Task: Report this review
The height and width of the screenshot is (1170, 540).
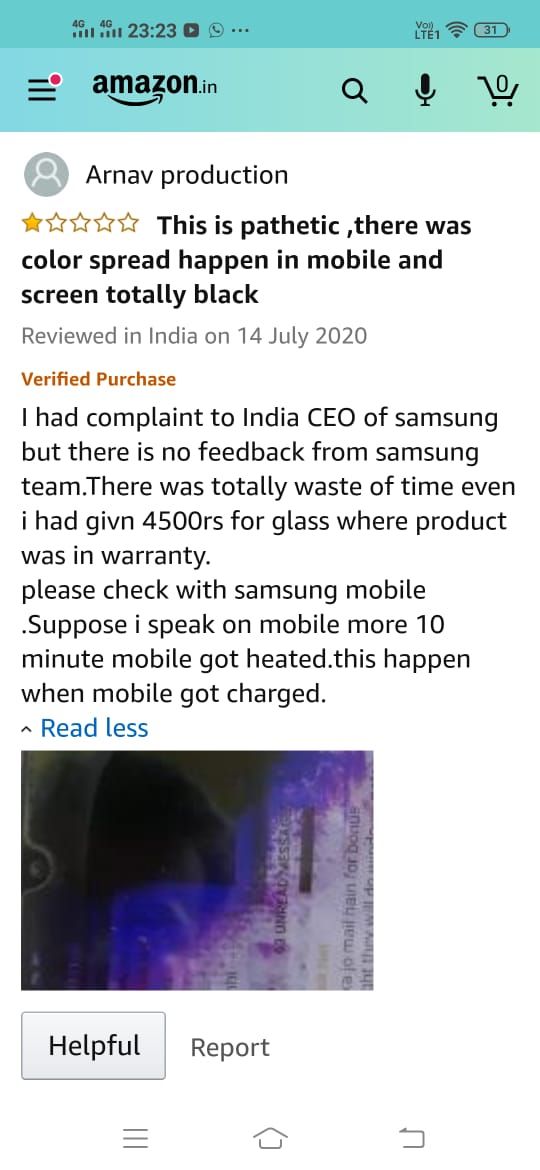Action: [x=230, y=1048]
